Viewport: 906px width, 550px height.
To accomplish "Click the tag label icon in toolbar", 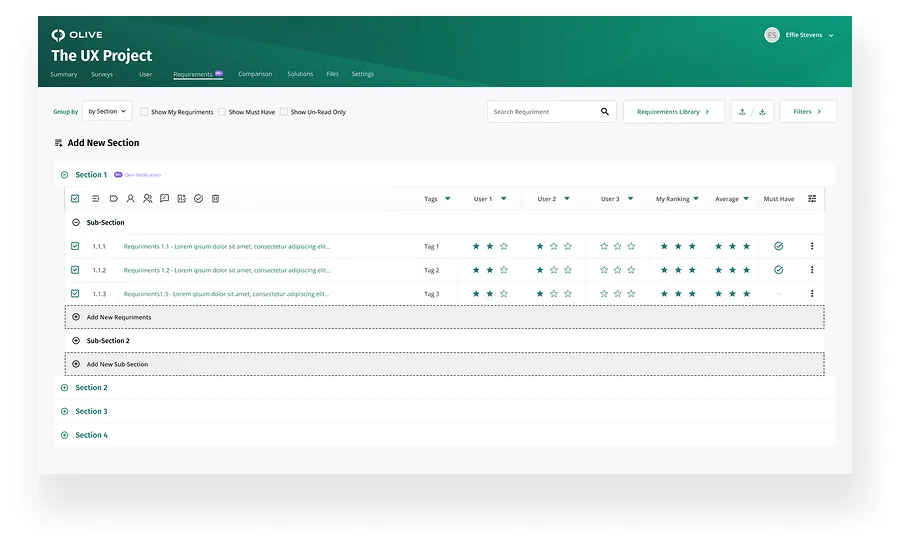I will pos(114,199).
